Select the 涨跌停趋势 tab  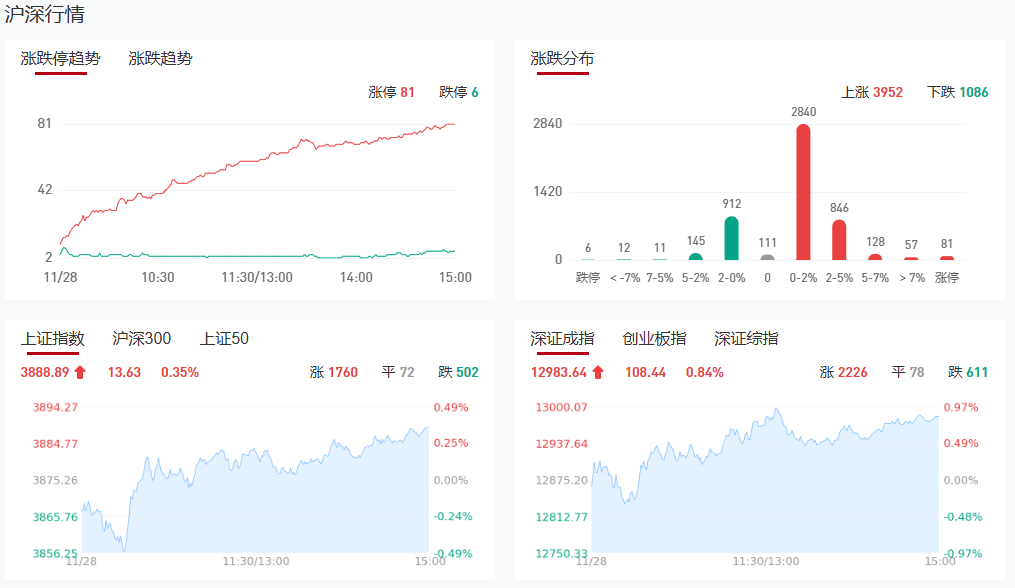point(61,59)
